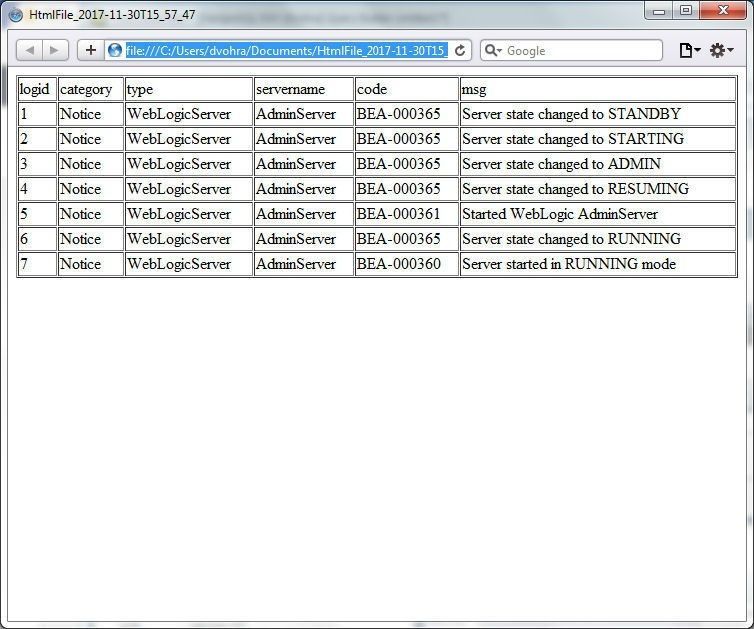
Task: Click the 'category' header cell
Action: pyautogui.click(x=90, y=89)
